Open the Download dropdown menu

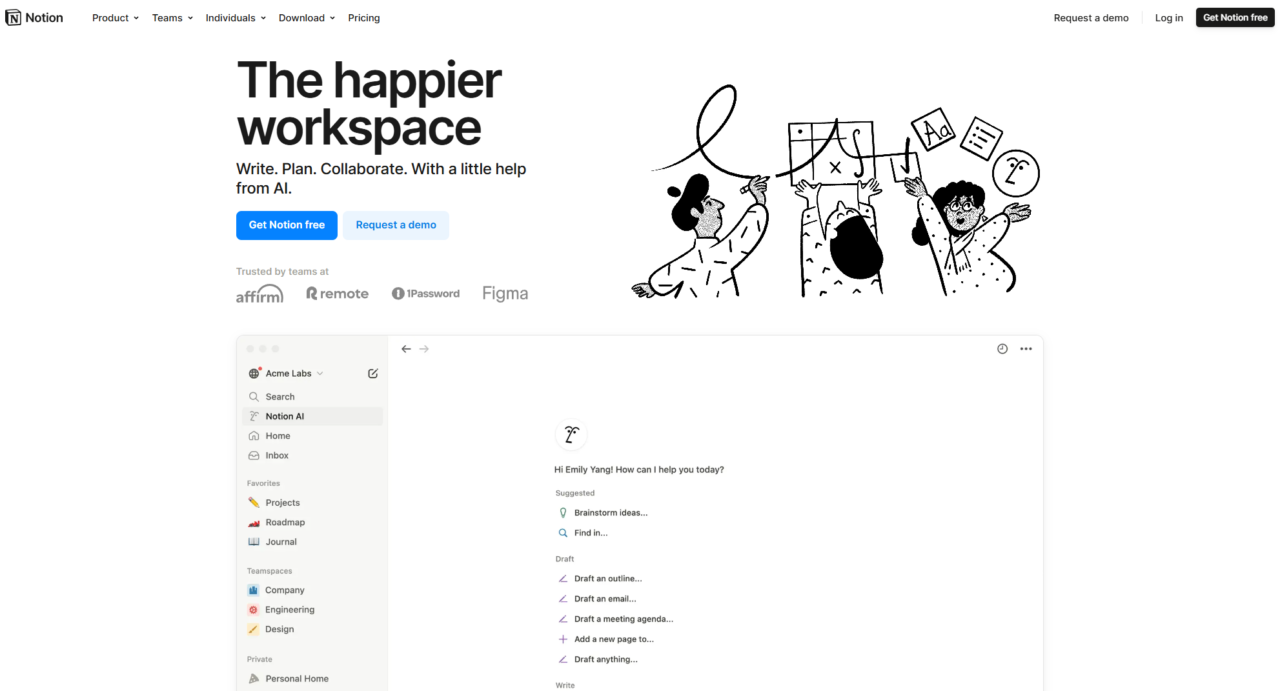[307, 18]
